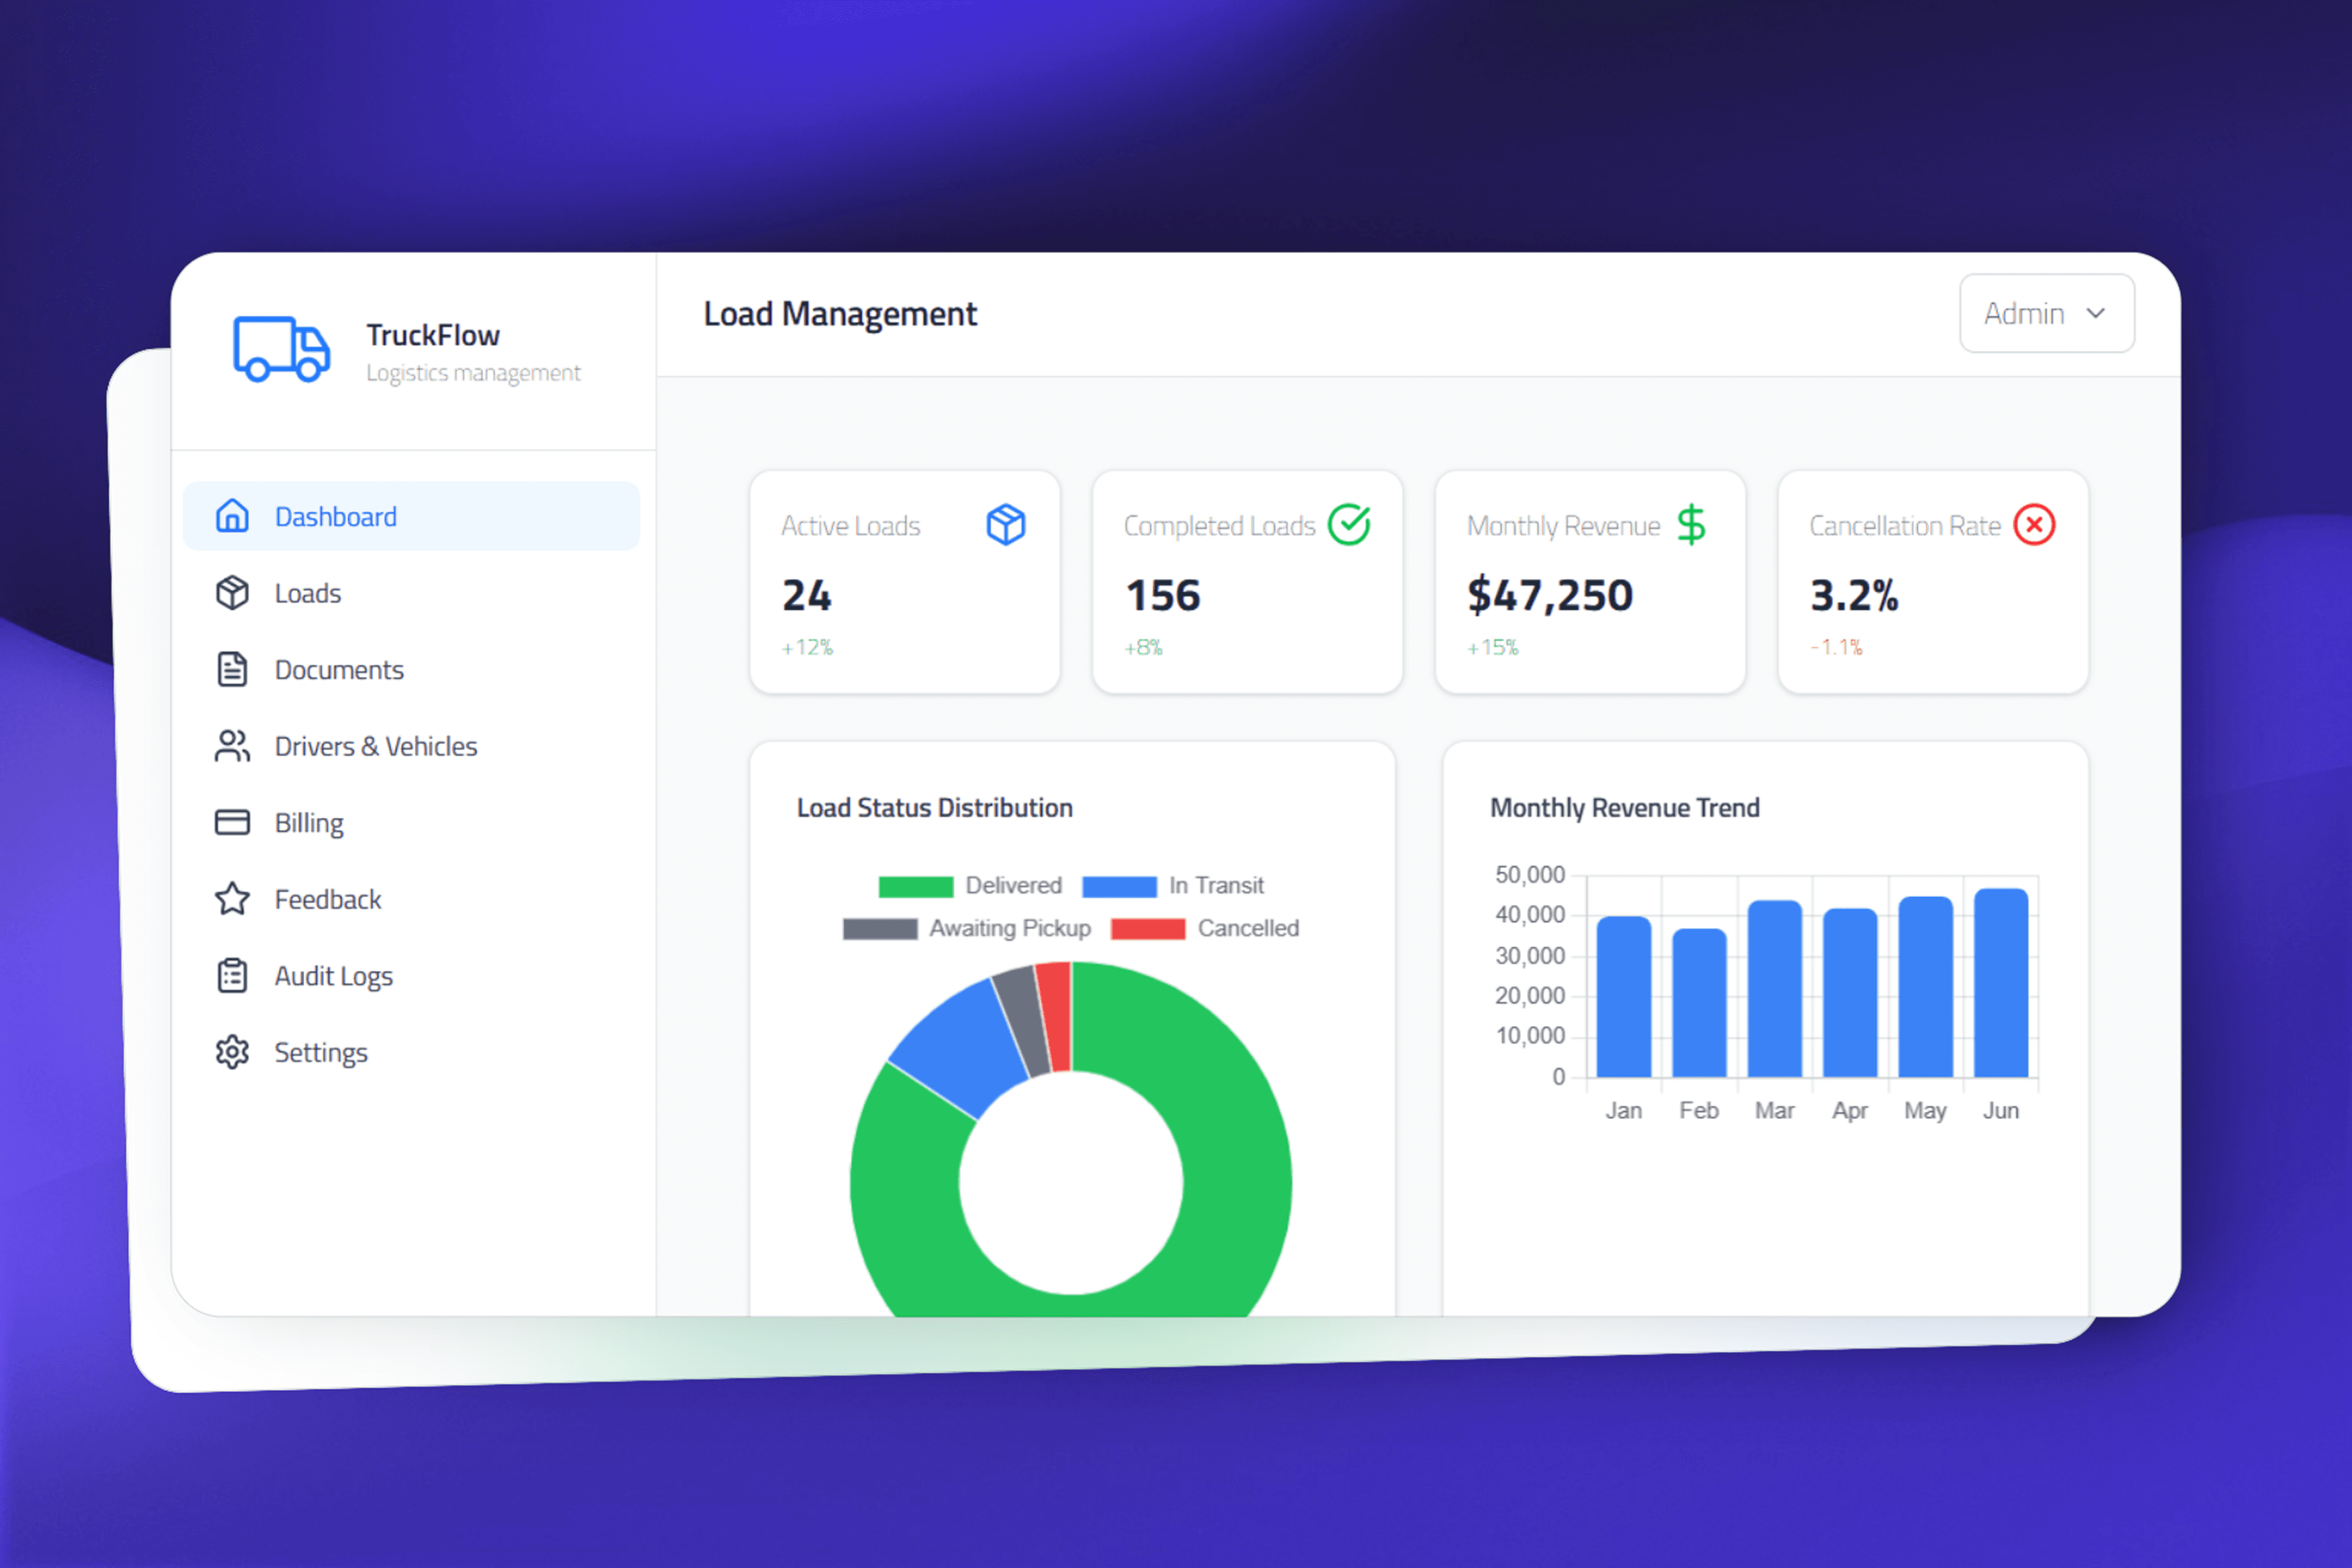Select the Billing credit card icon
The height and width of the screenshot is (1568, 2352).
pos(232,822)
